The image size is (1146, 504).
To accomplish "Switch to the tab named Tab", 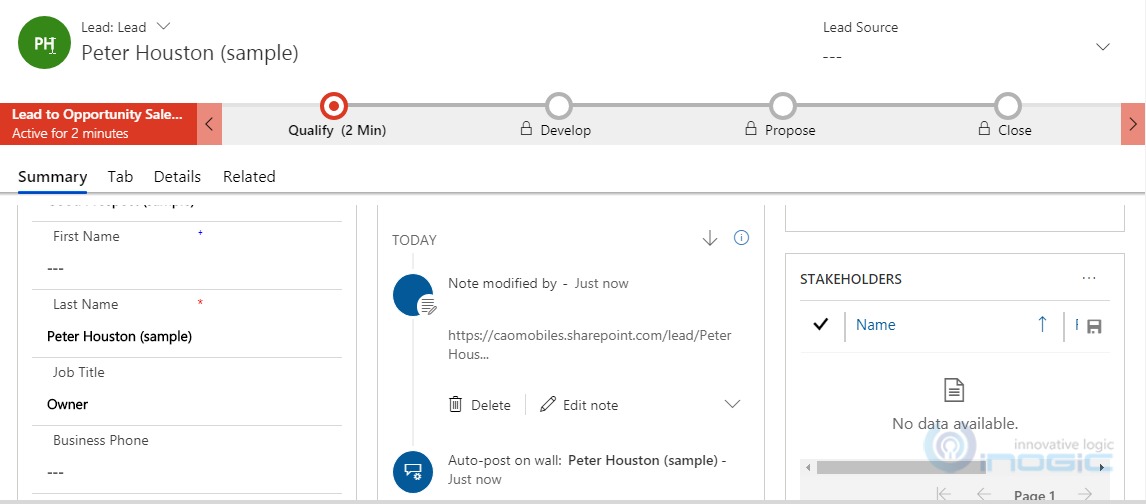I will point(121,177).
